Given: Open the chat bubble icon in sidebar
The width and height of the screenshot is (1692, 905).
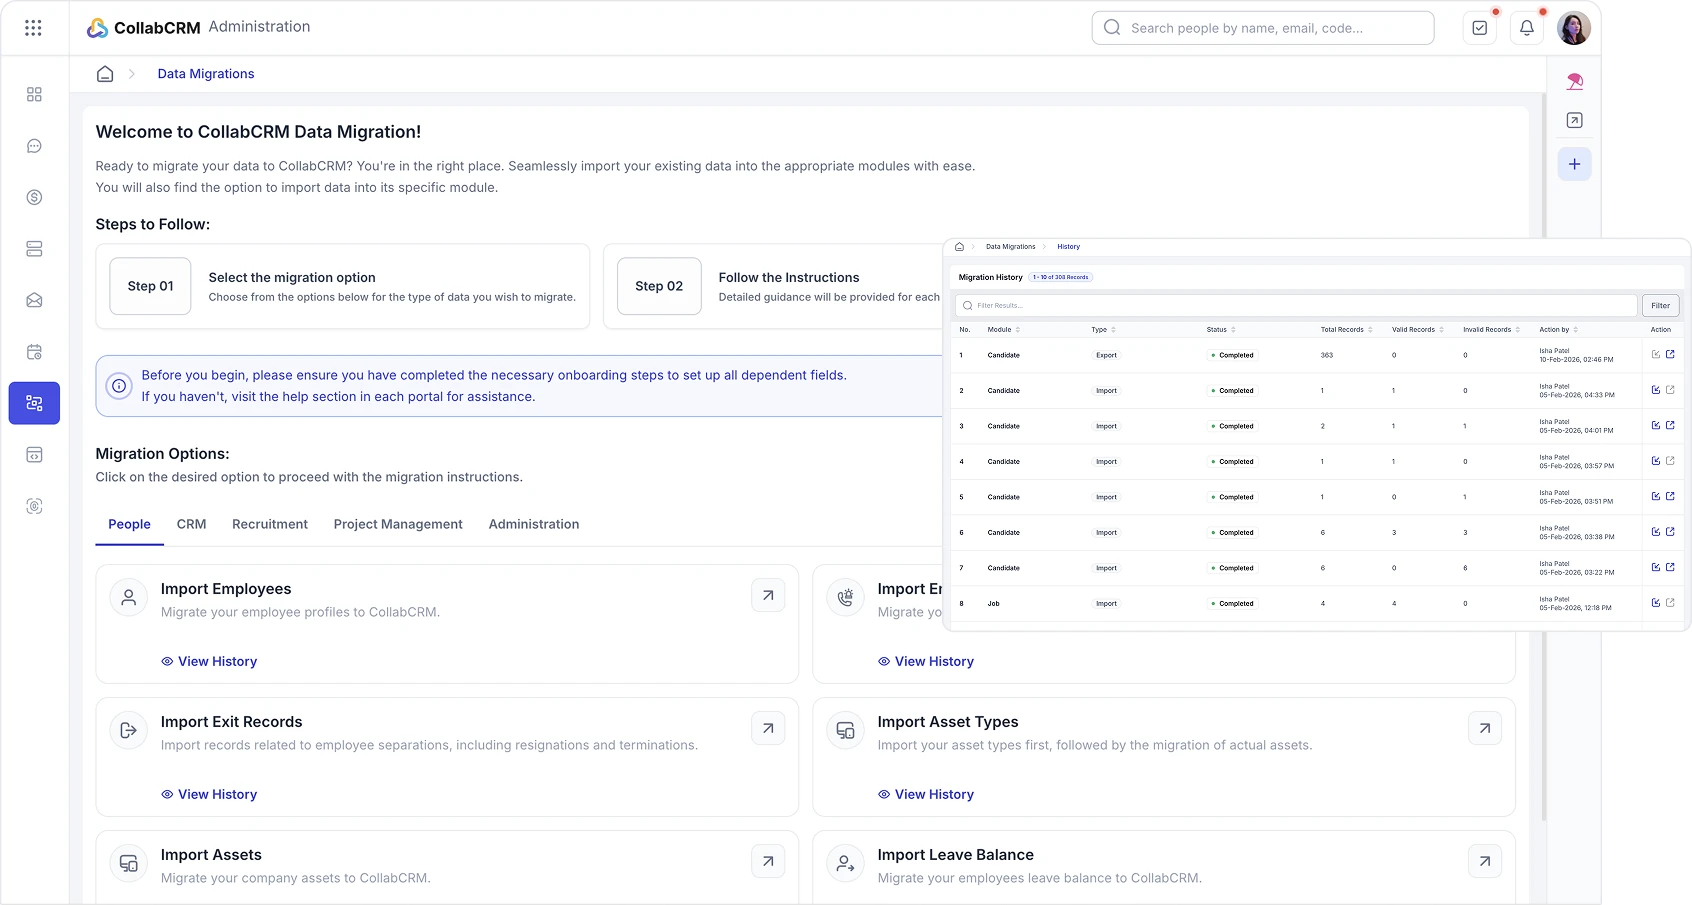Looking at the screenshot, I should coord(34,146).
